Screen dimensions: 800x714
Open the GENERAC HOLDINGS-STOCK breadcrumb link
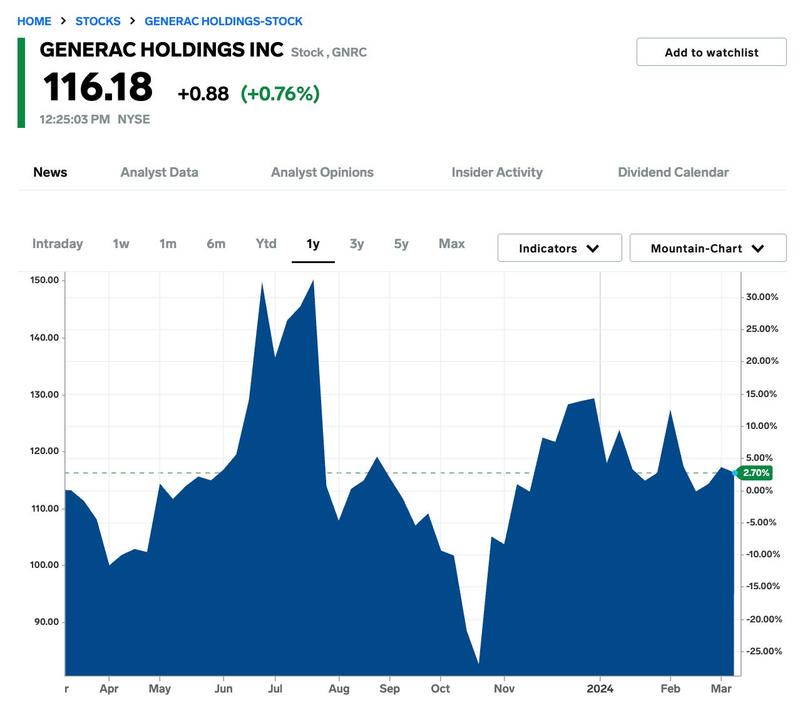click(223, 21)
